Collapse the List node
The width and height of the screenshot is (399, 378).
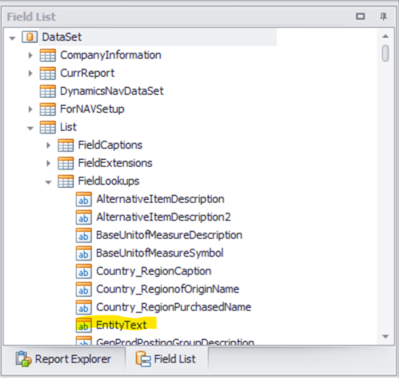(30, 128)
